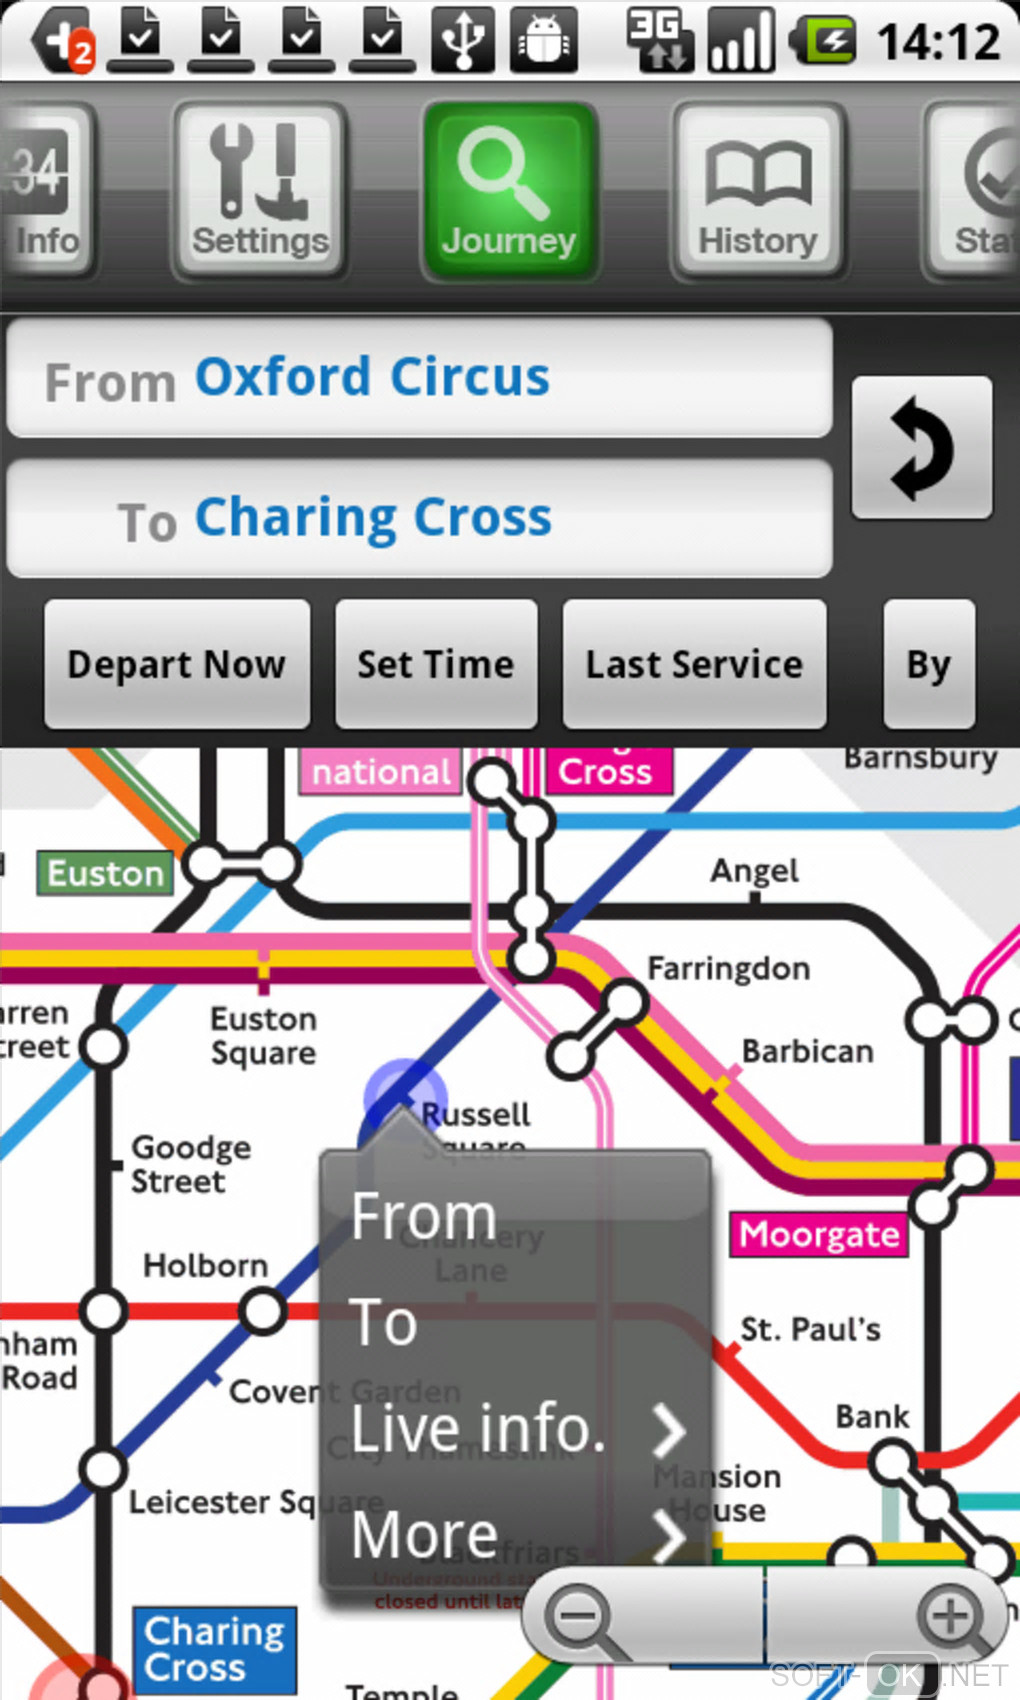The height and width of the screenshot is (1700, 1020).
Task: Select To in the station popup
Action: point(515,1323)
